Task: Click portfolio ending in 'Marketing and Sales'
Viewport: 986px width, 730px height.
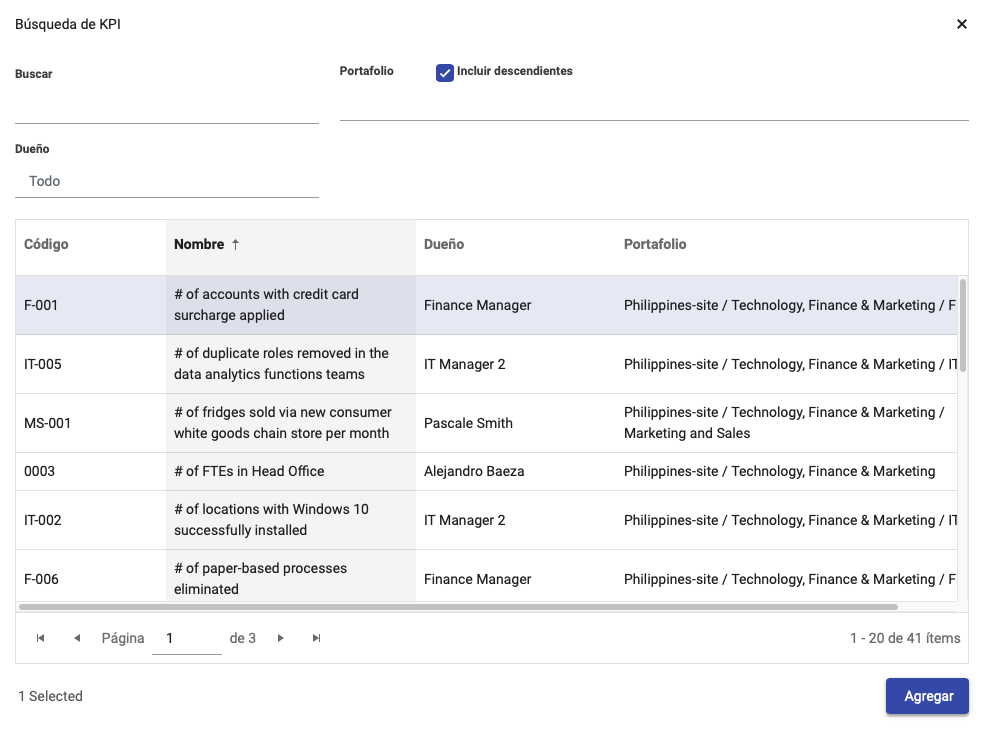Action: (784, 423)
